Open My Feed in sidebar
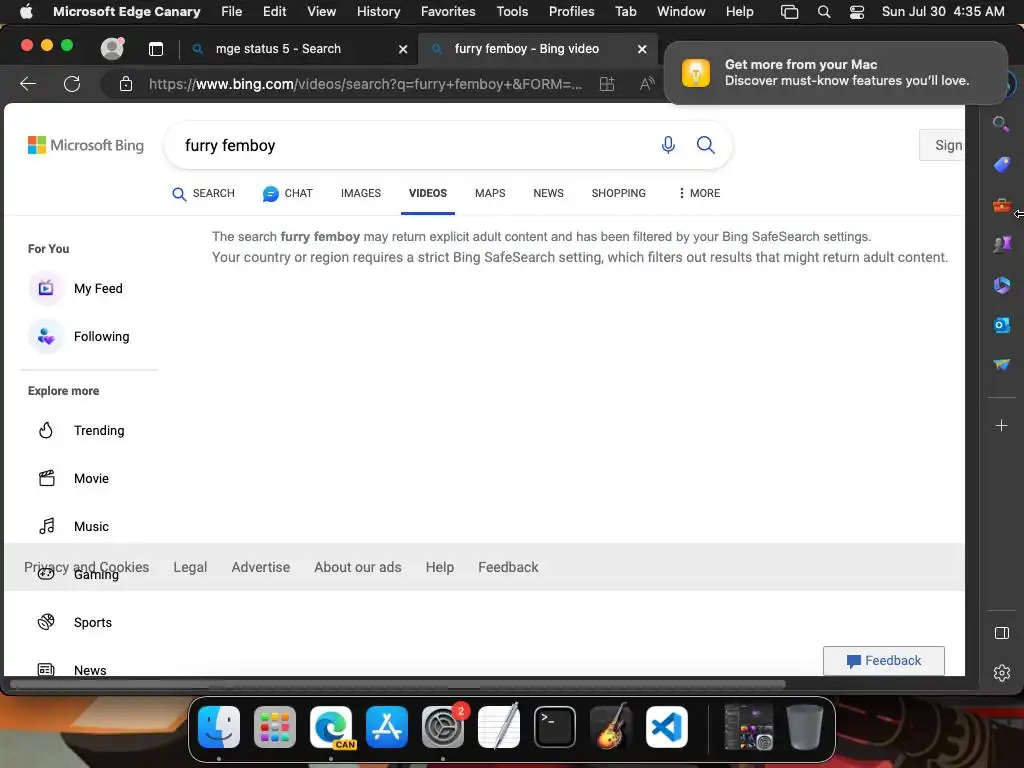The image size is (1024, 768). tap(77, 288)
